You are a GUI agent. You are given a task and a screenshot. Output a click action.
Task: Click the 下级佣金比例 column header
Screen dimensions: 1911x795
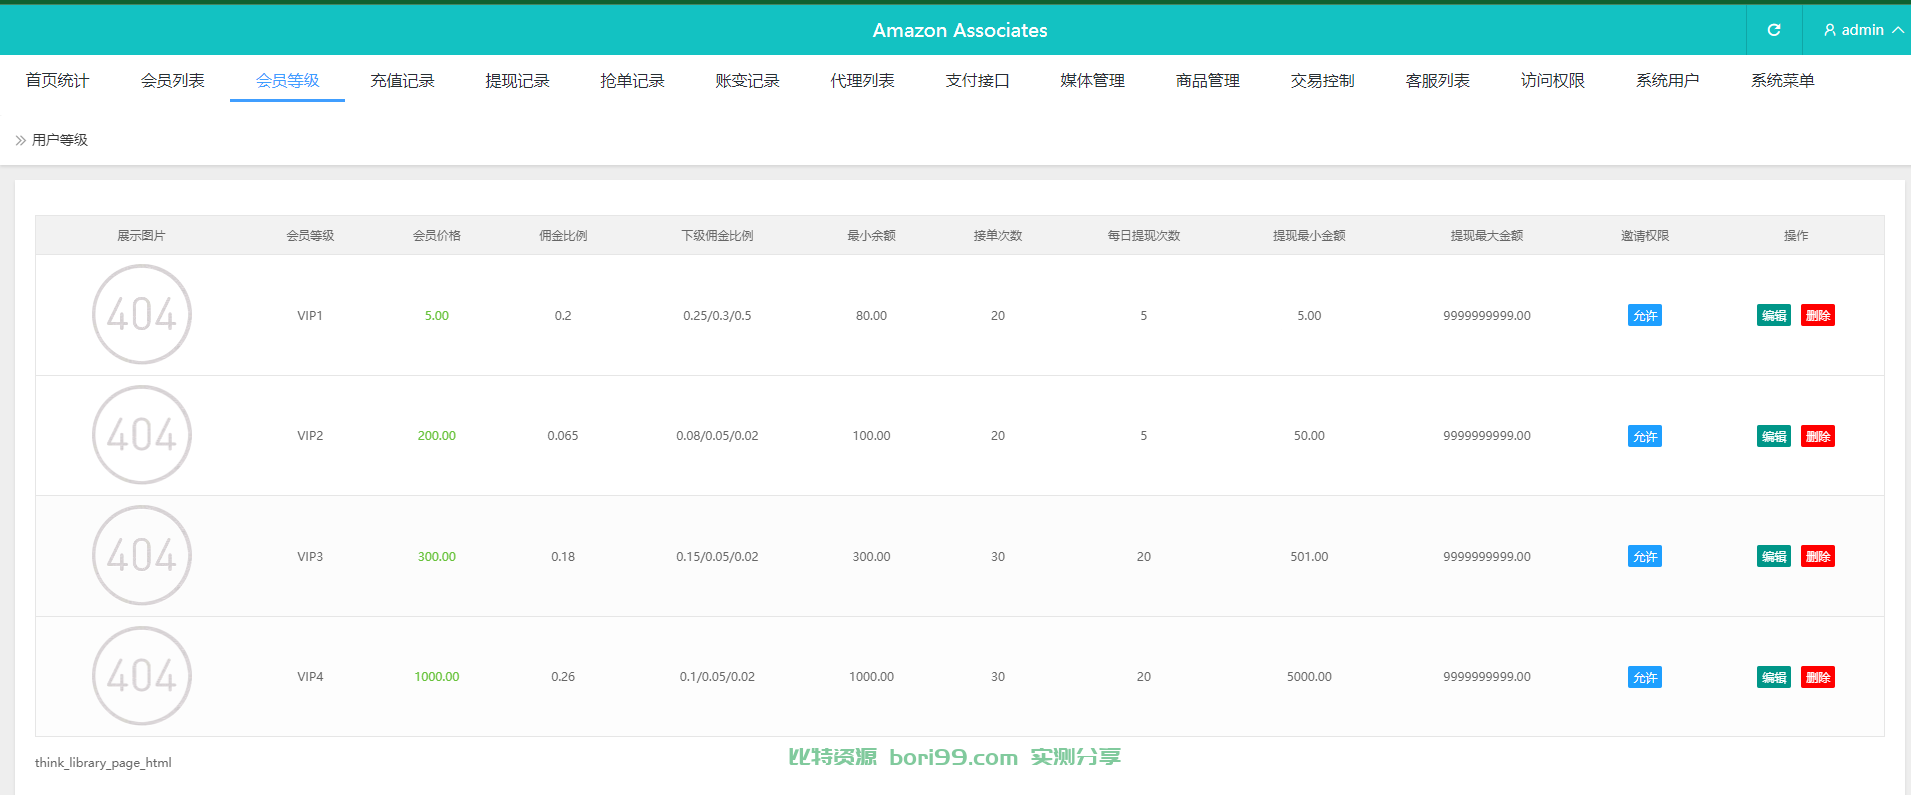[717, 236]
